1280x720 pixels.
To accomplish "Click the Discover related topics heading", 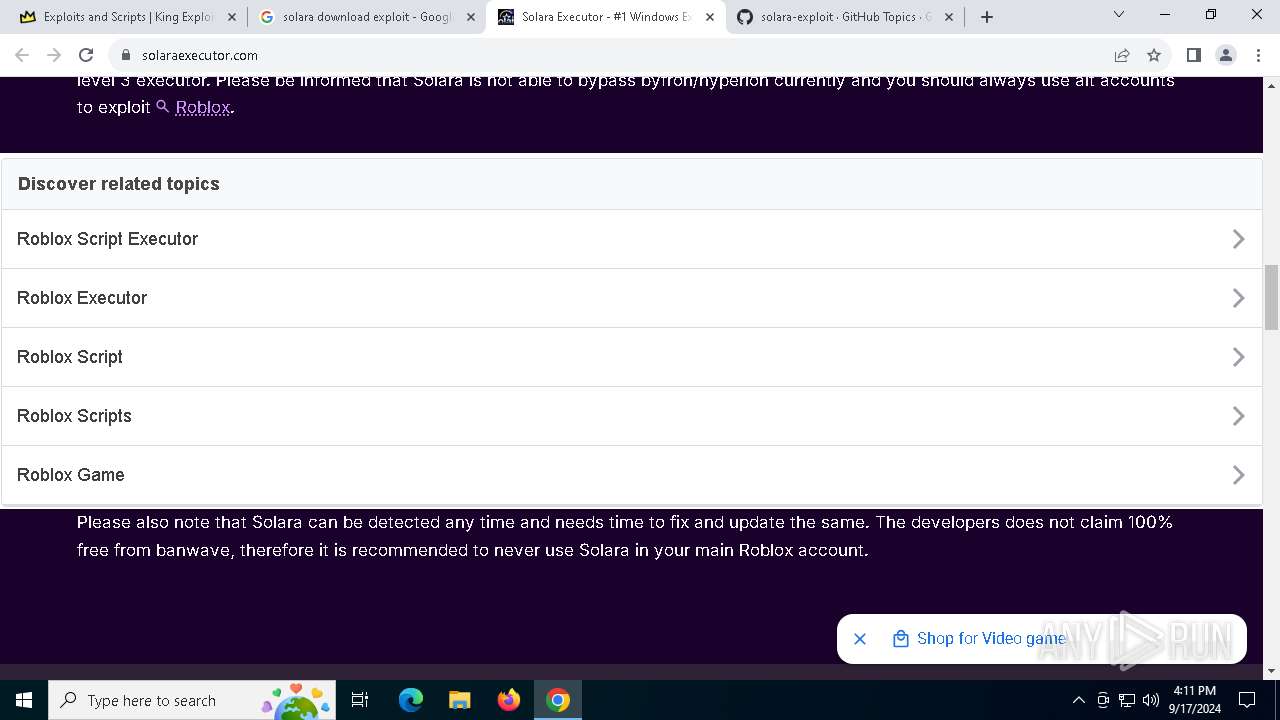I will pos(119,184).
